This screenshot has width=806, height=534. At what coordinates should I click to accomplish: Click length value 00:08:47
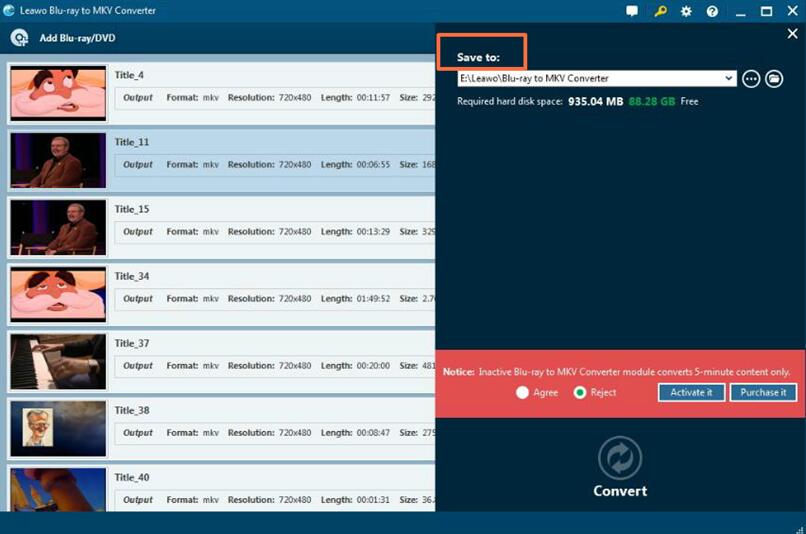[x=373, y=433]
